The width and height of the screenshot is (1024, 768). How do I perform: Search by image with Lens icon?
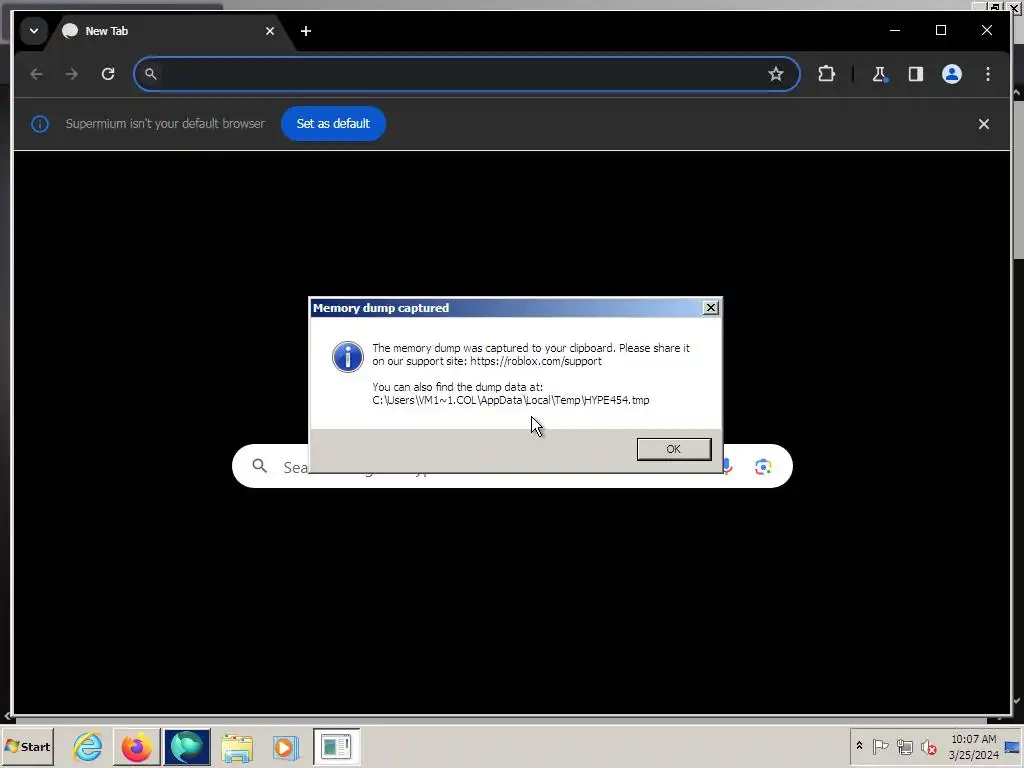(x=763, y=466)
